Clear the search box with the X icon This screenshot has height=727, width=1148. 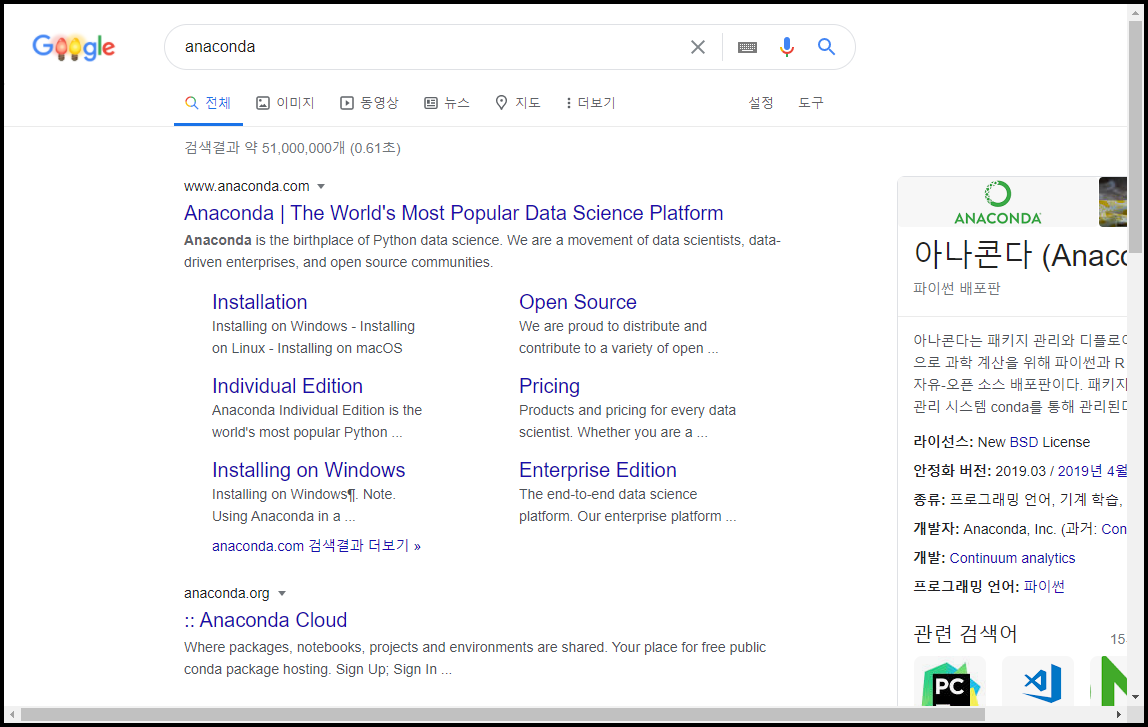click(x=698, y=47)
